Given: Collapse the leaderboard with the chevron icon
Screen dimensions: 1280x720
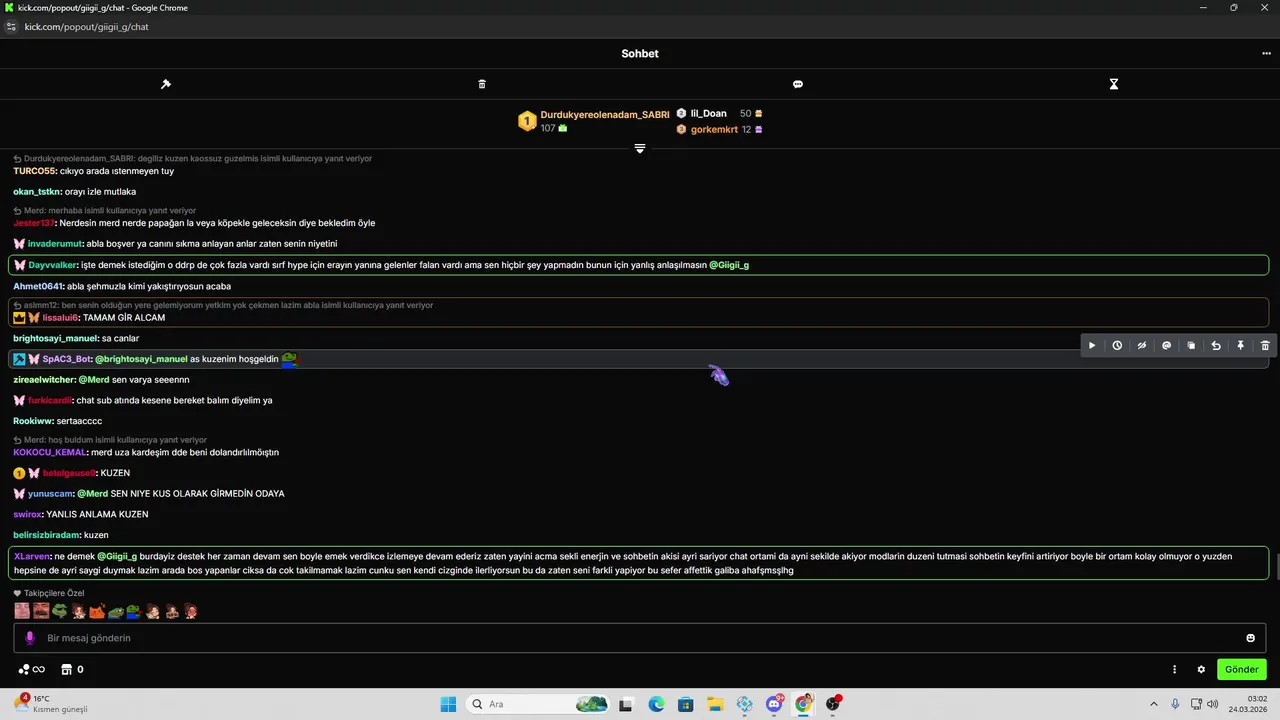Looking at the screenshot, I should click(640, 148).
